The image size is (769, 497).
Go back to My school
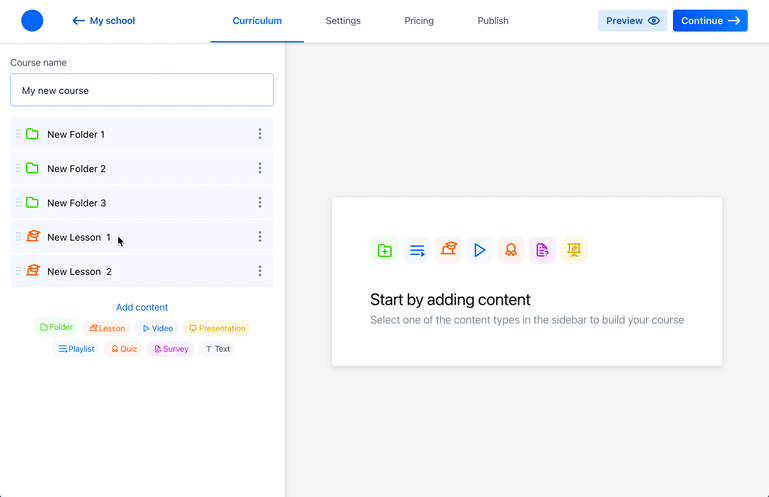pos(104,21)
